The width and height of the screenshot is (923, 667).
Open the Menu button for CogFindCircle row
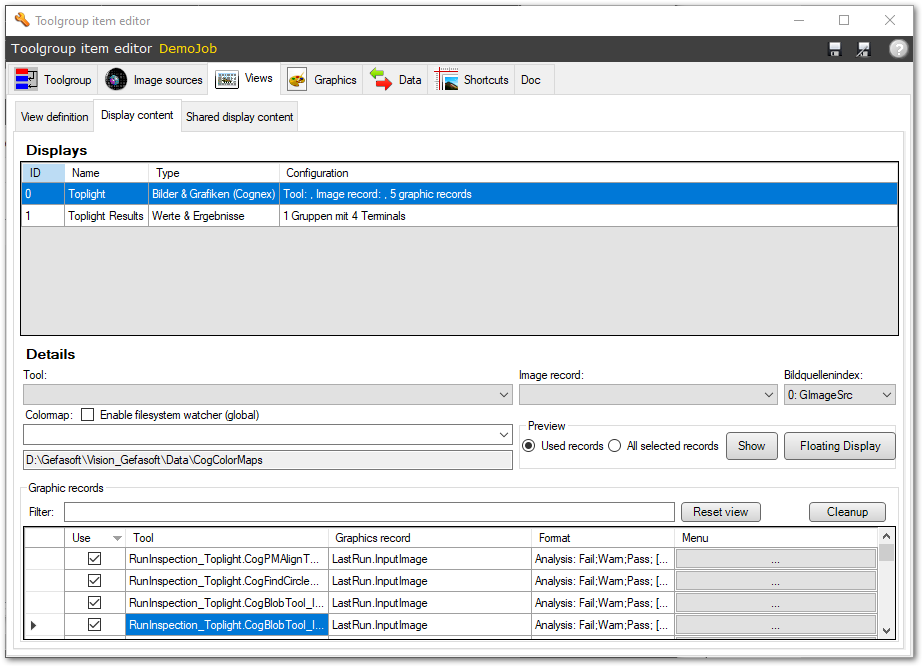click(x=776, y=580)
